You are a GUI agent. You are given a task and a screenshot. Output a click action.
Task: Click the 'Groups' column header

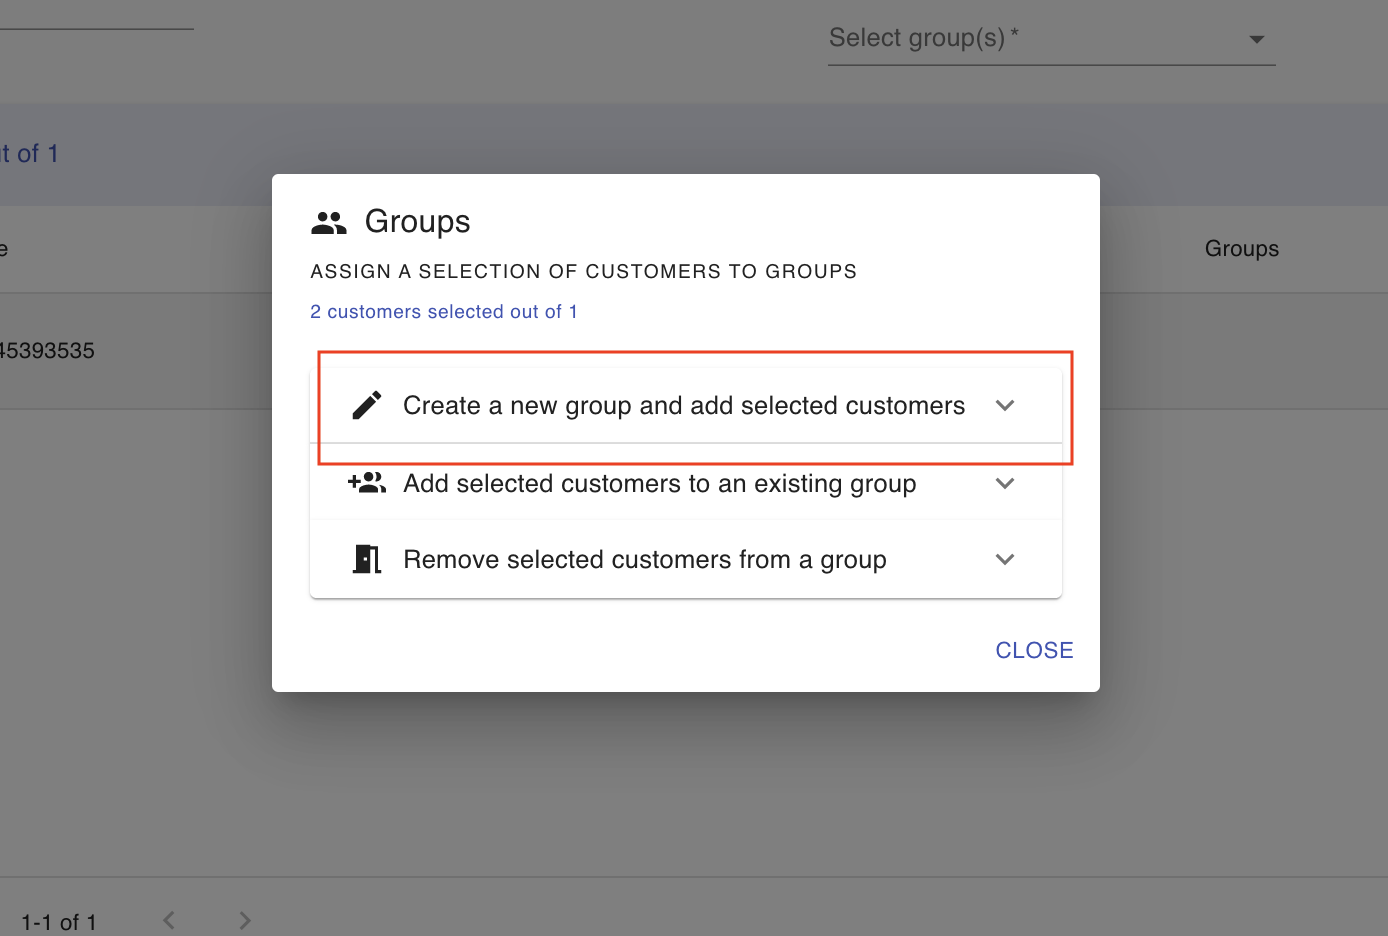1242,248
